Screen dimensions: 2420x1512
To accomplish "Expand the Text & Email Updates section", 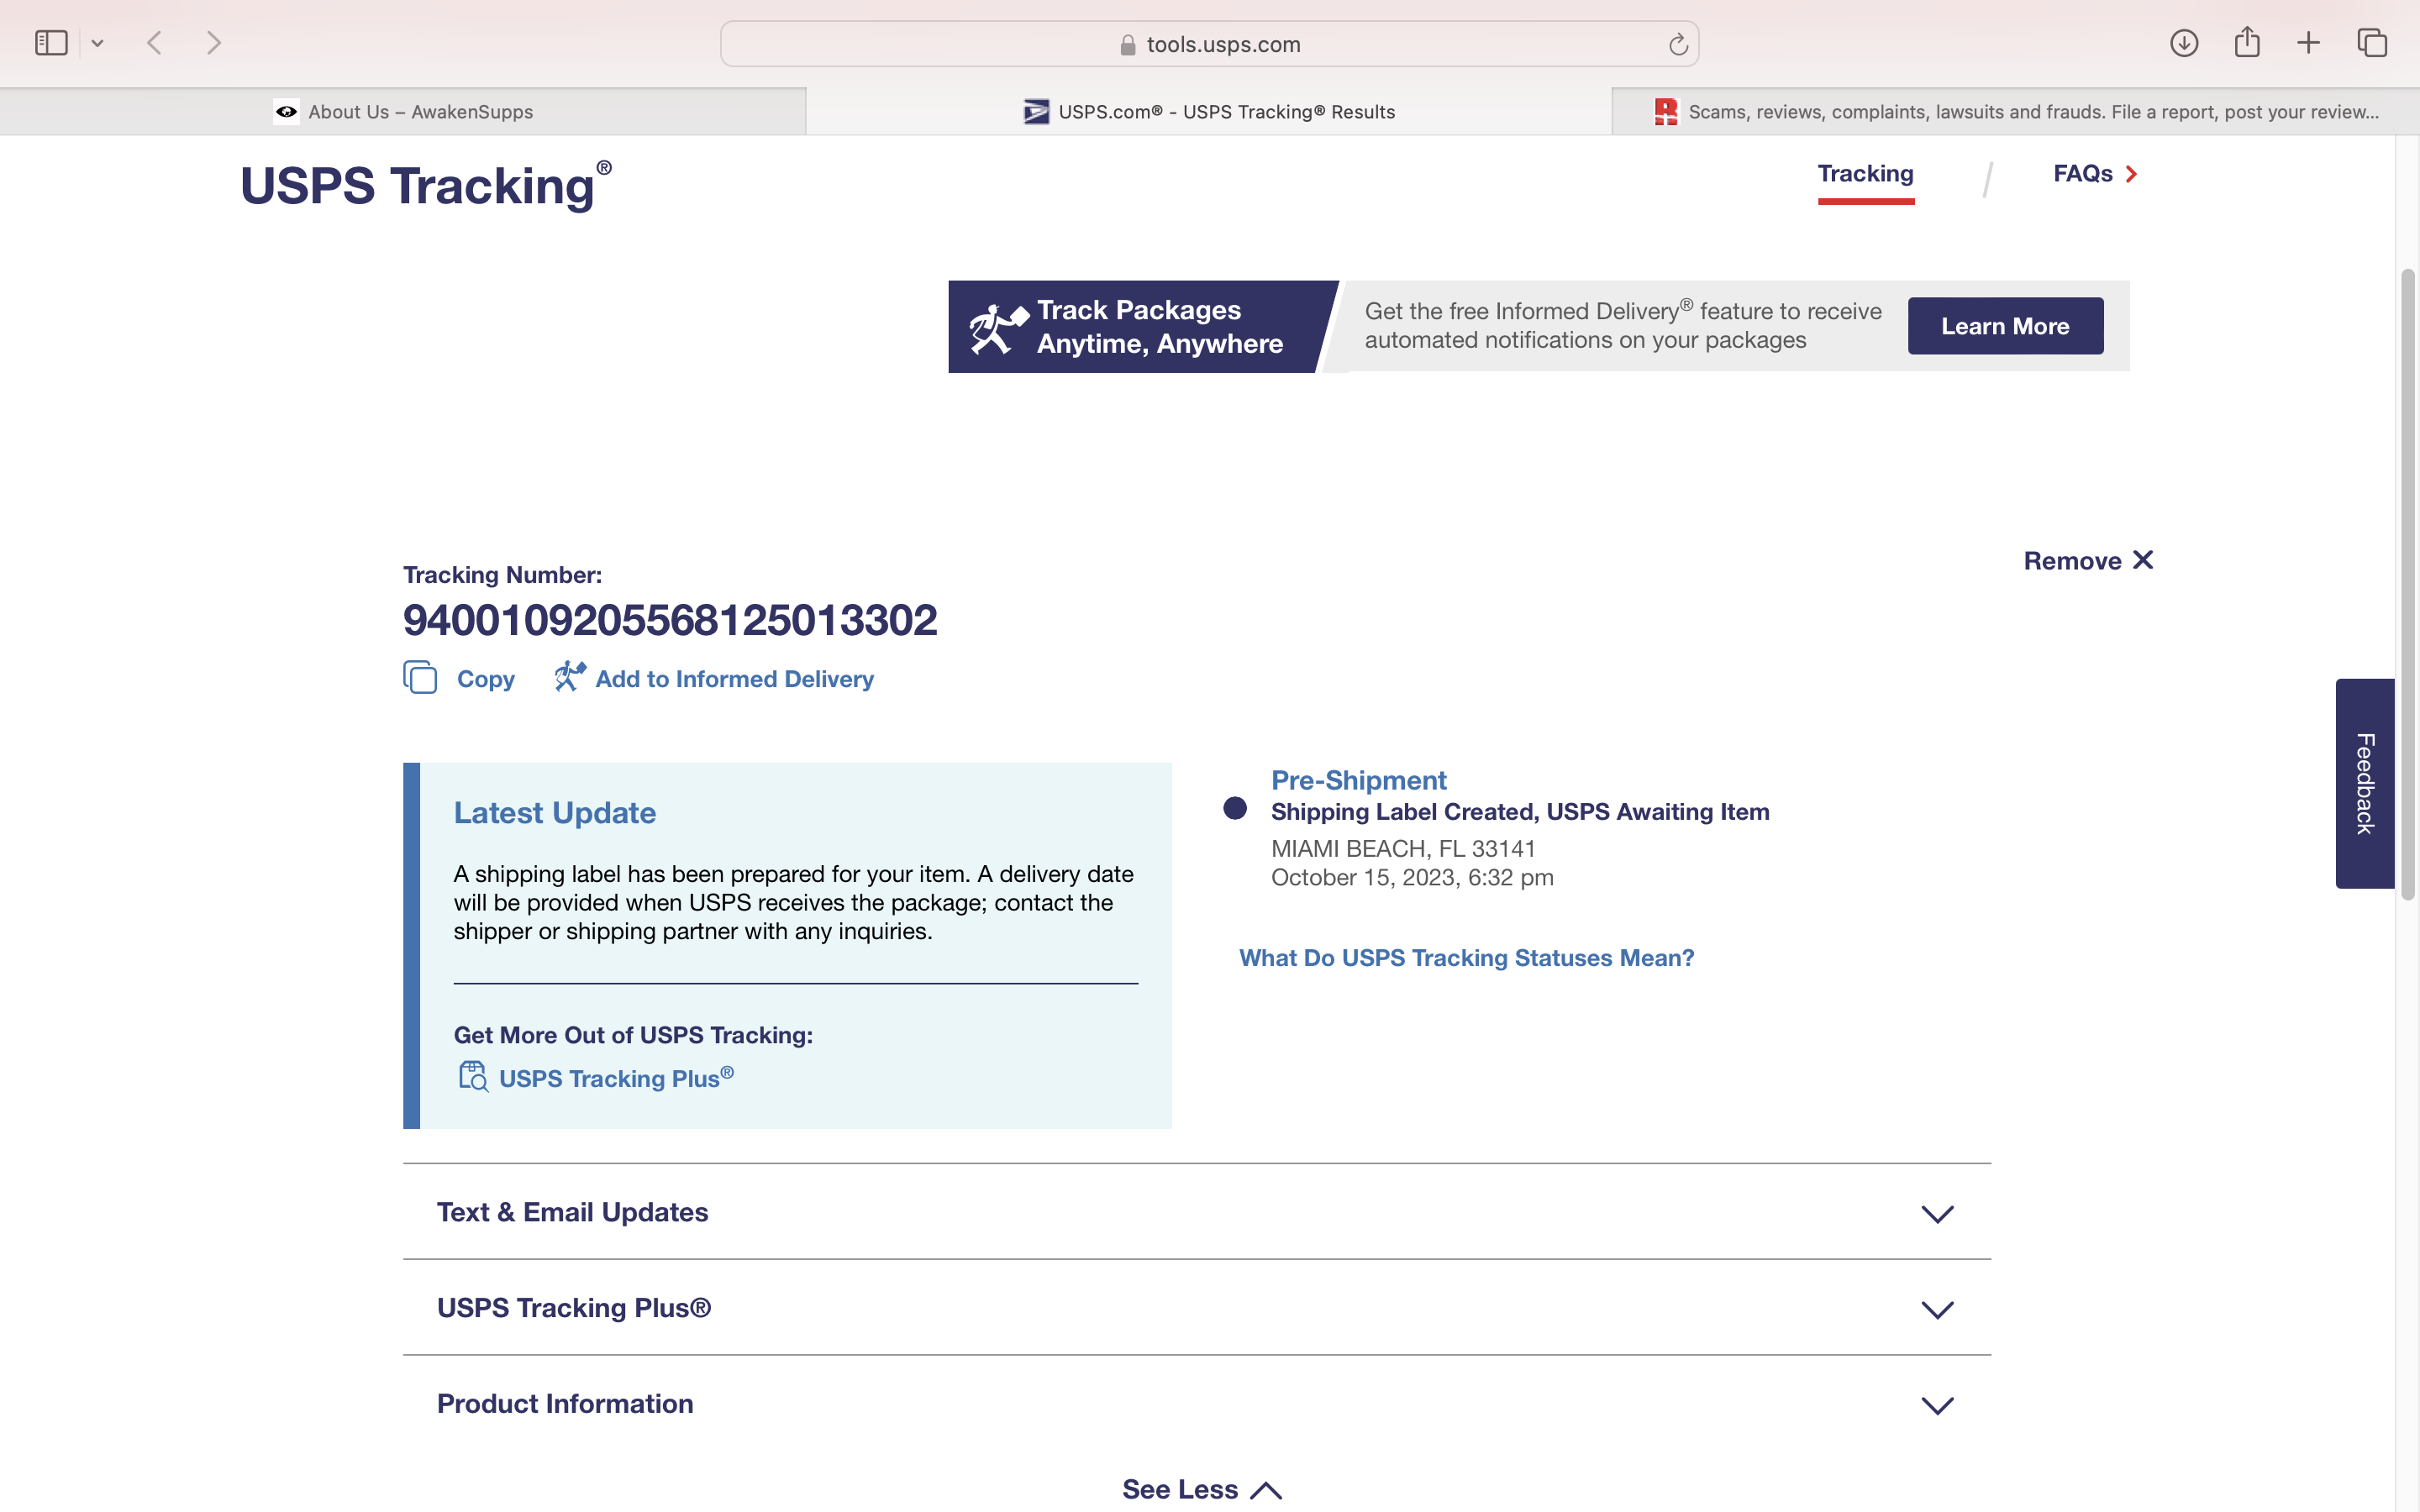I will (1197, 1212).
